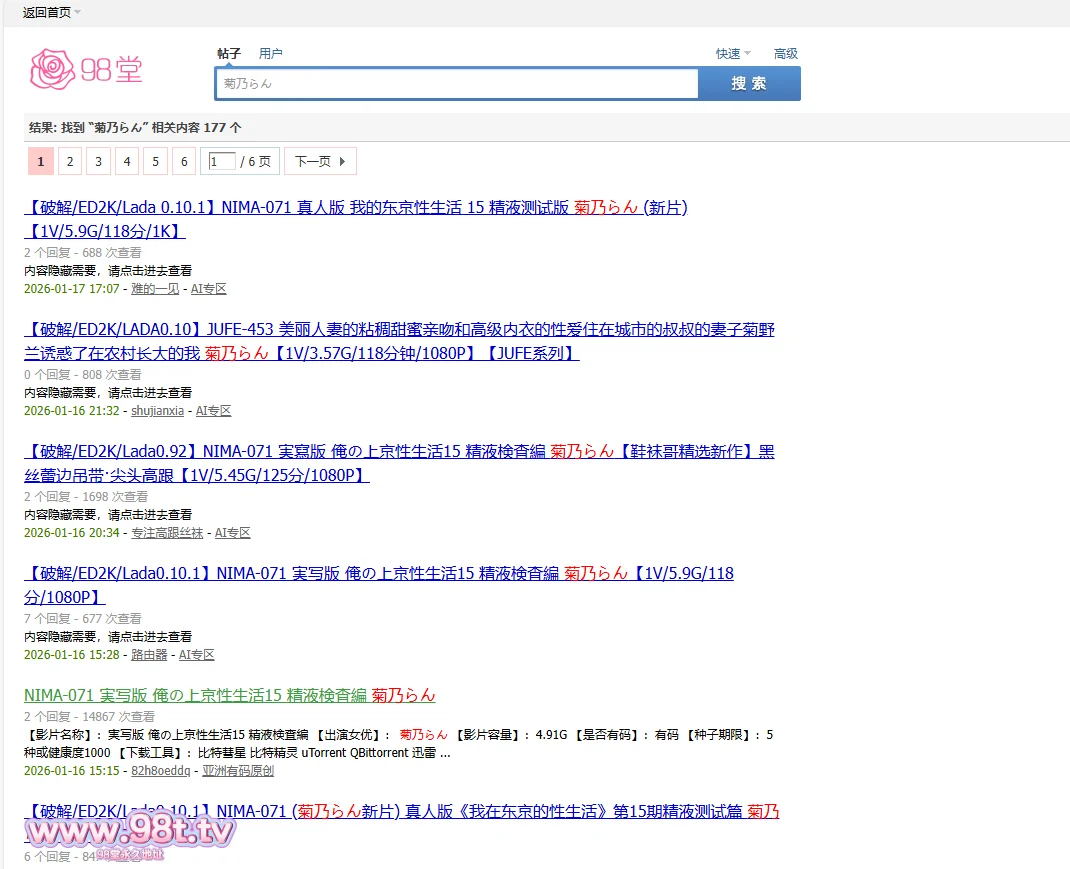Viewport: 1070px width, 869px height.
Task: Open the 高级 advanced search link
Action: click(x=785, y=54)
